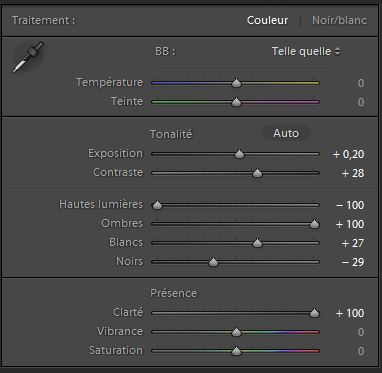The width and height of the screenshot is (382, 373).
Task: Click the Contraste value + 28
Action: tap(353, 173)
